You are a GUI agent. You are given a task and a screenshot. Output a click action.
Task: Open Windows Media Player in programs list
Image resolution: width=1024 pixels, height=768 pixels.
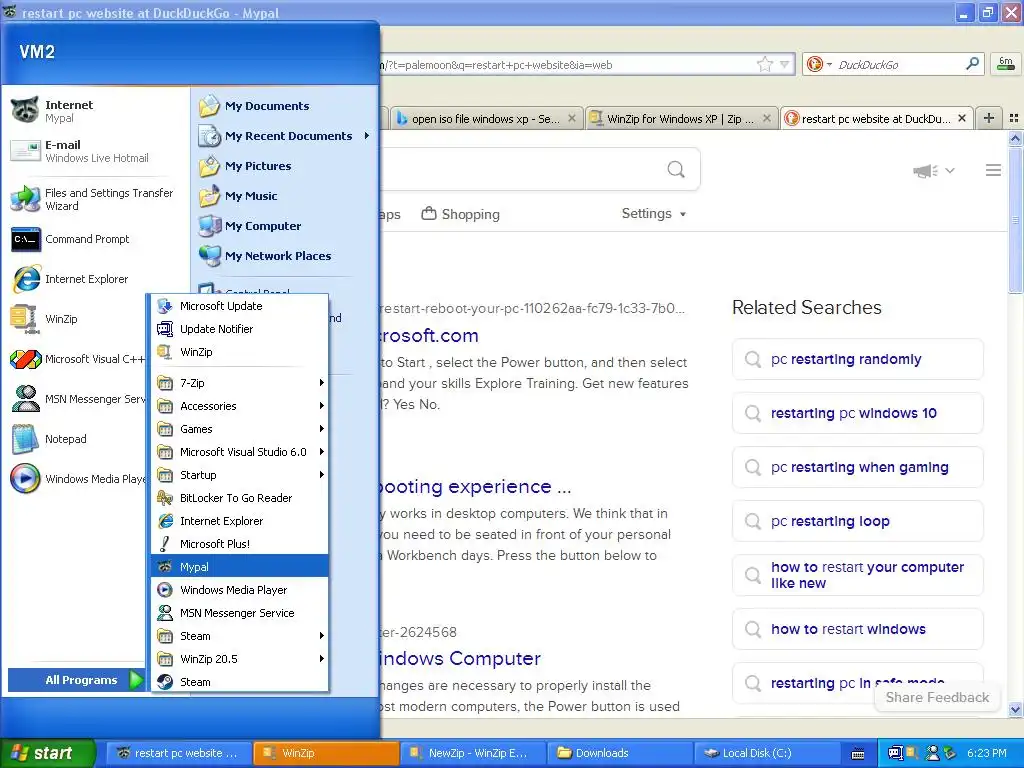[240, 590]
